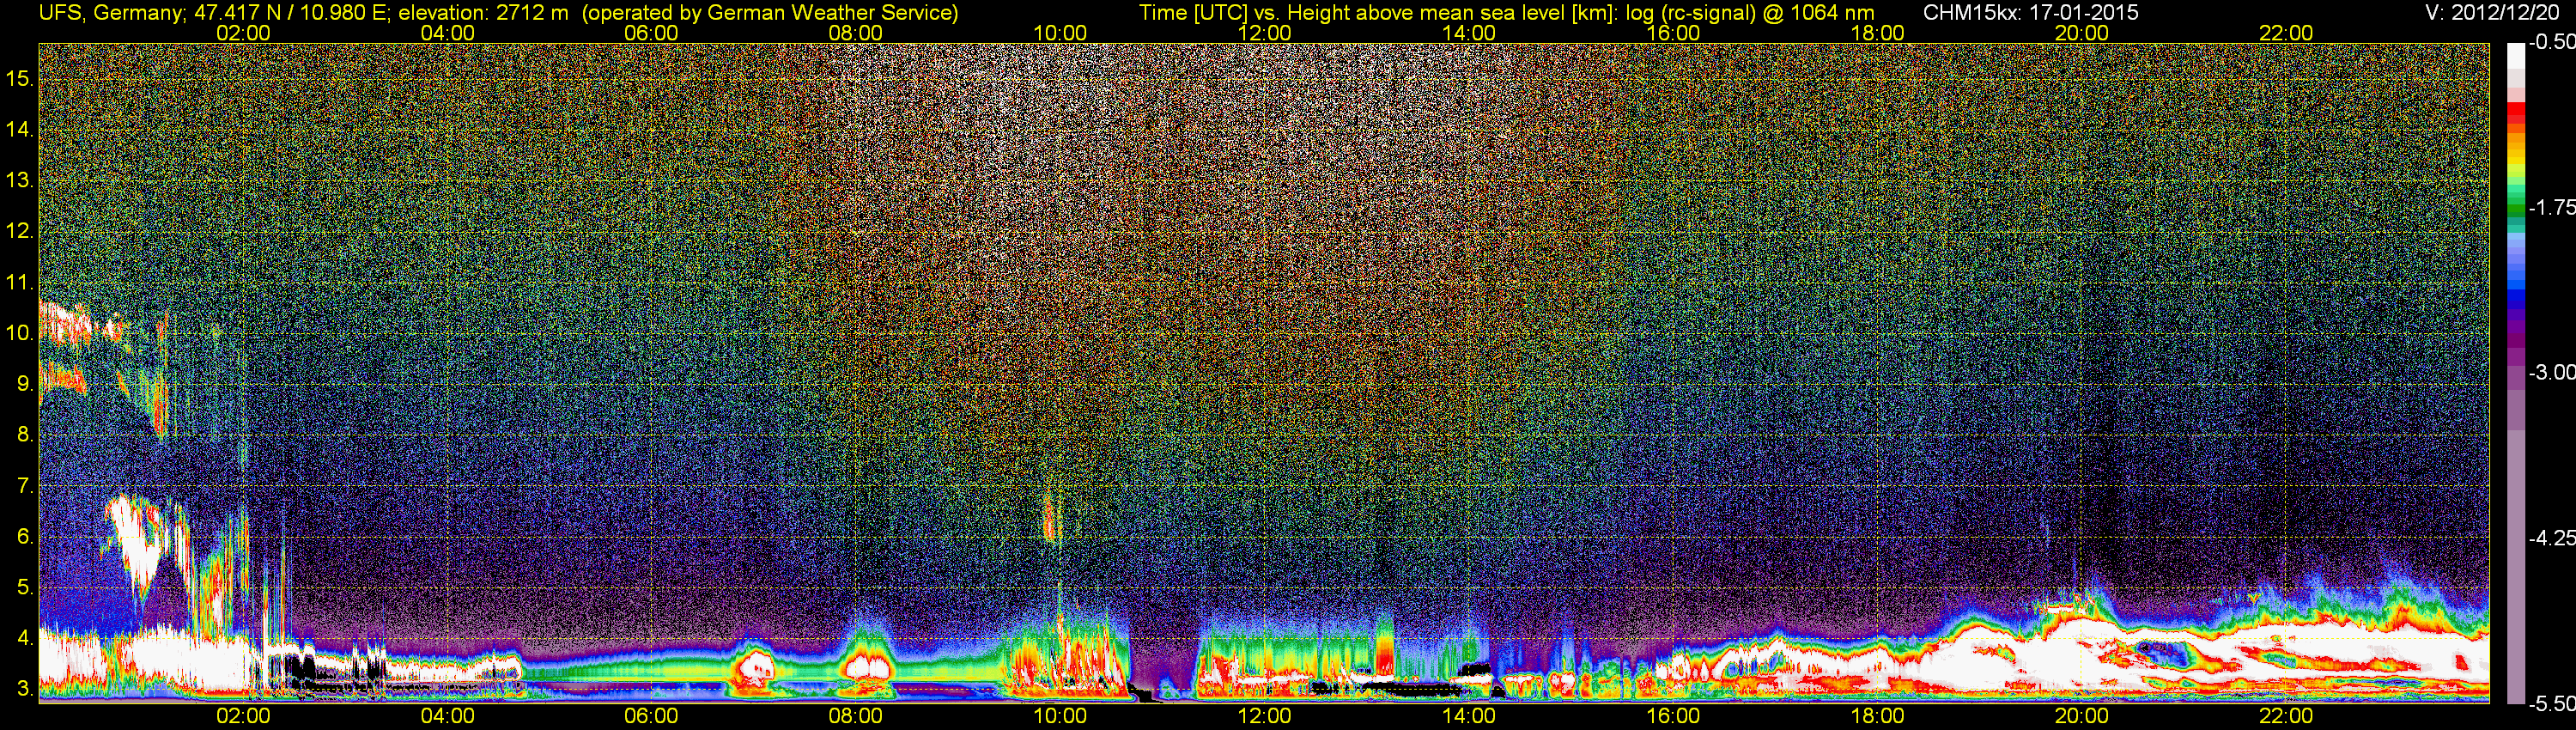
Task: Click the height label "3."
Action: 25,689
